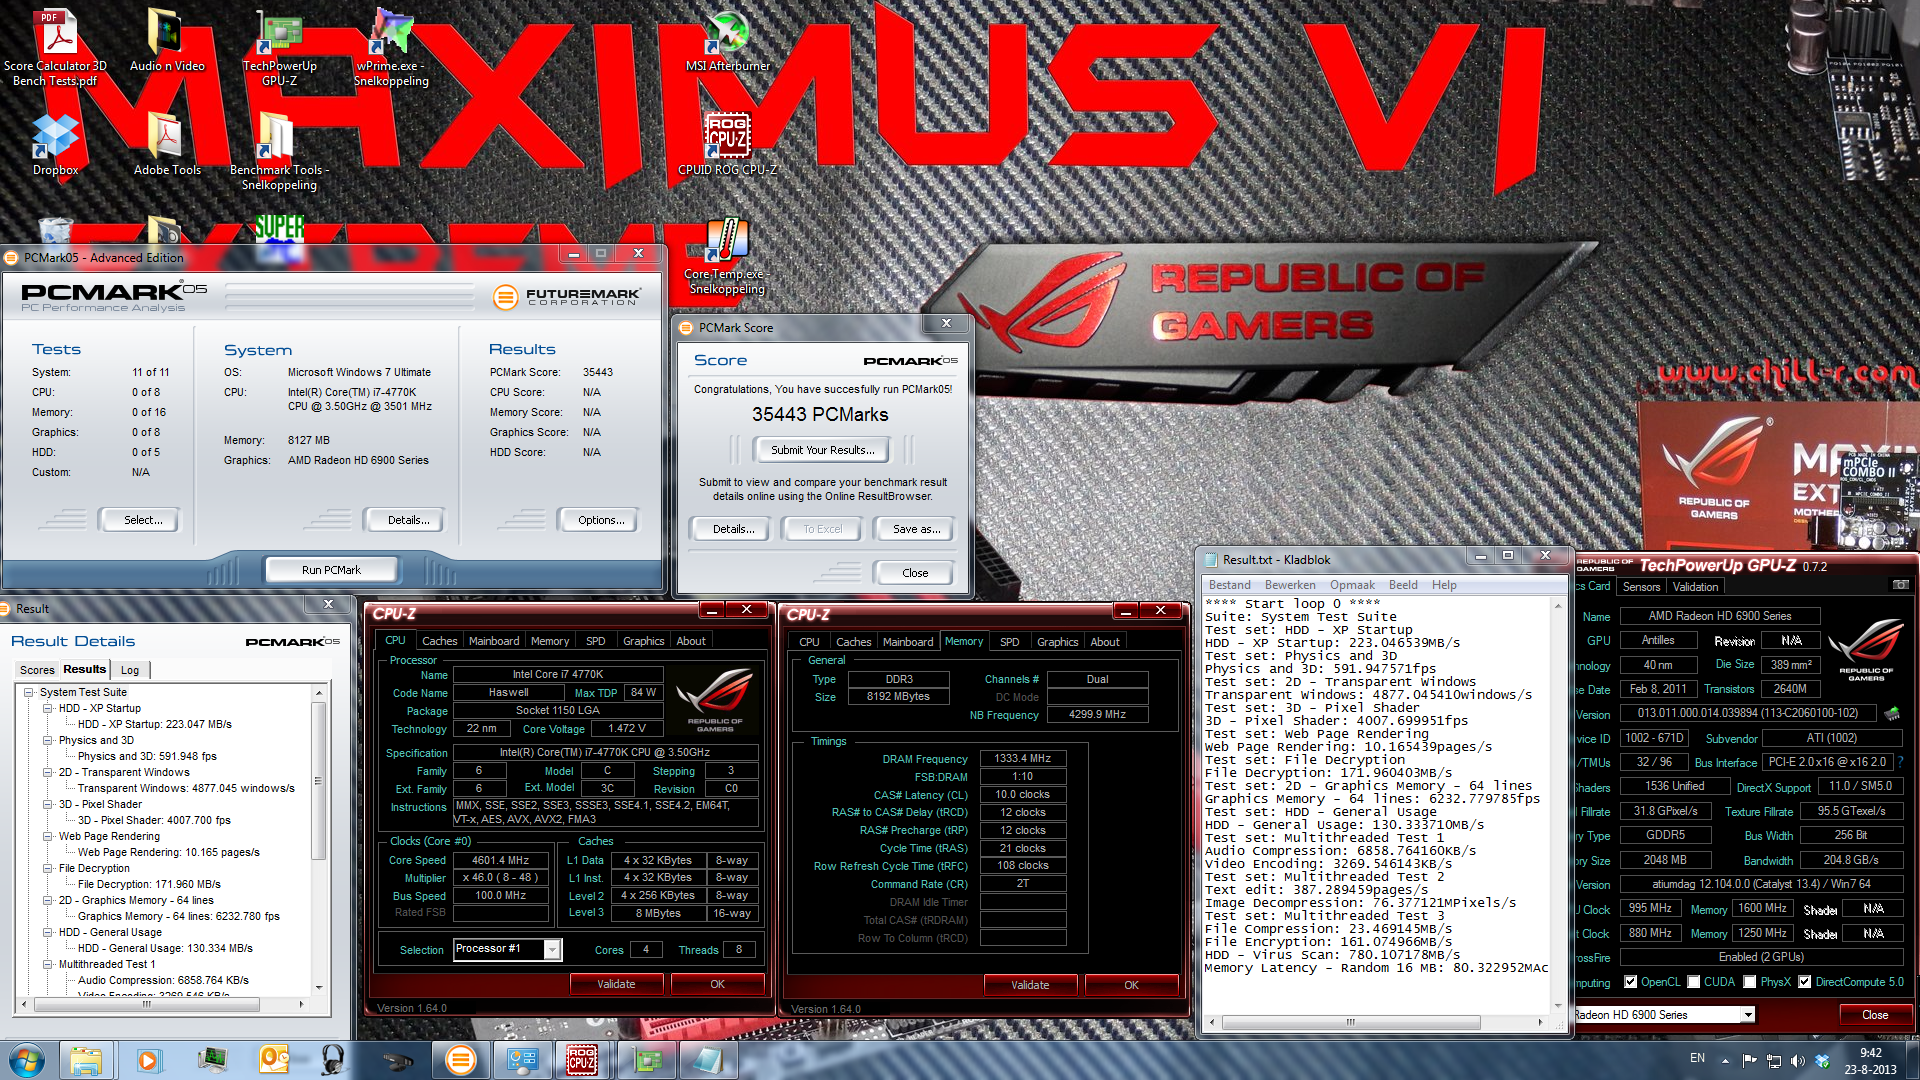
Task: Click the GPU-Z graphics card taskbar icon
Action: tap(646, 1060)
